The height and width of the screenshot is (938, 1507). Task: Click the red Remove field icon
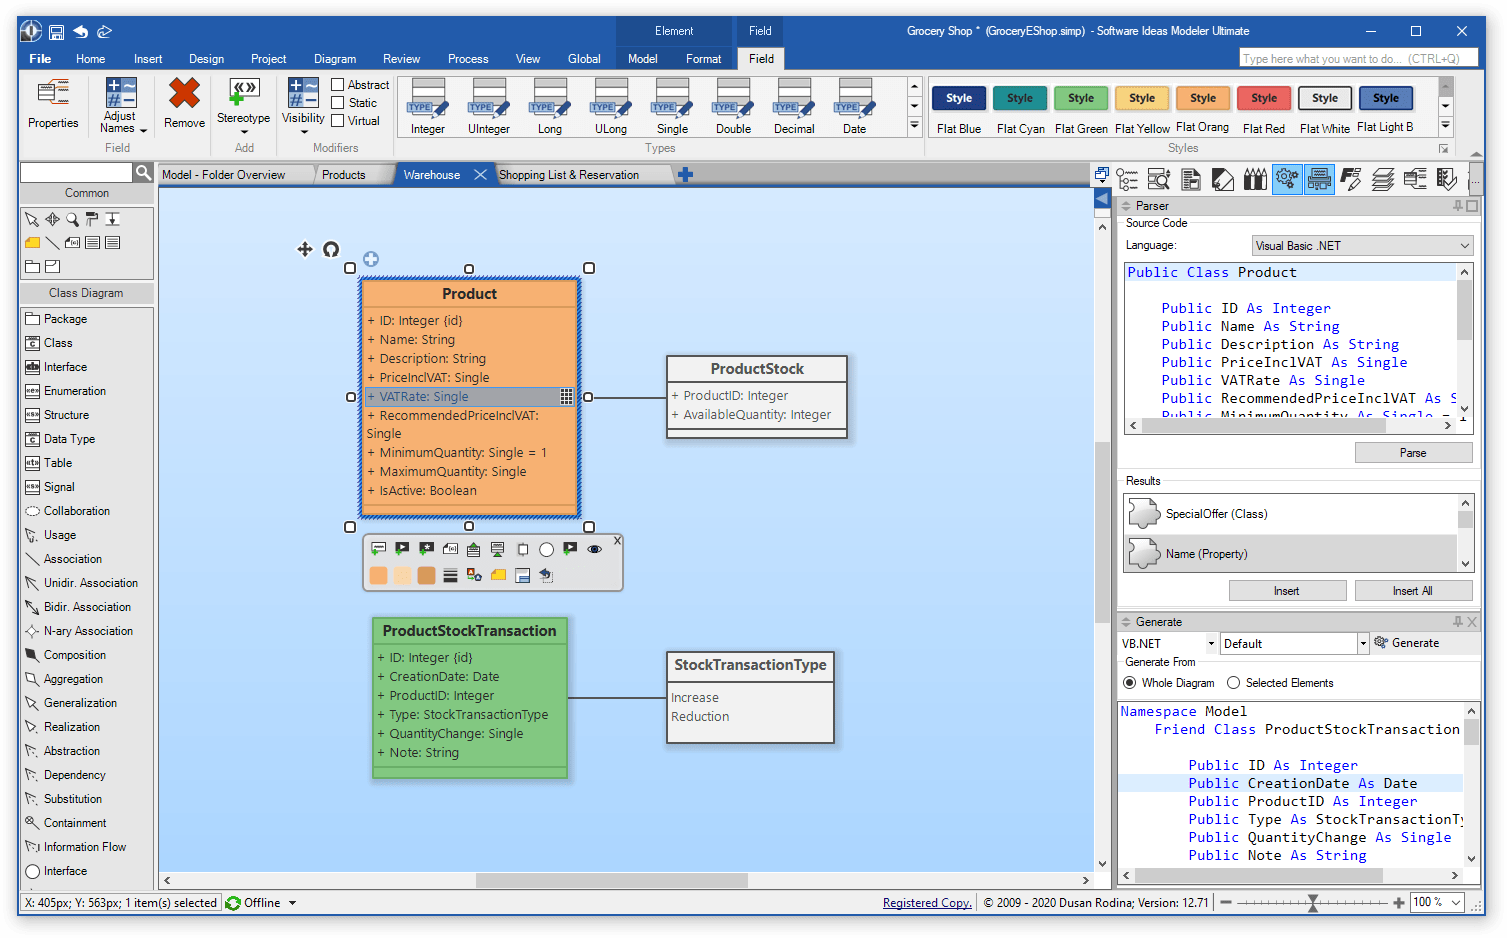184,94
